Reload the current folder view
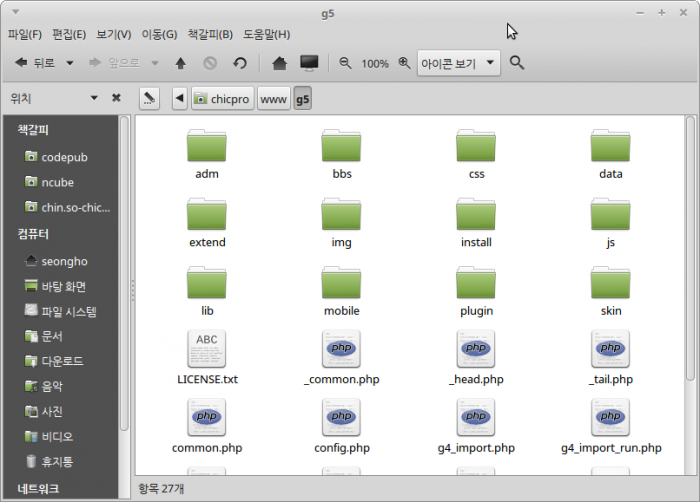The width and height of the screenshot is (700, 502). pos(240,63)
